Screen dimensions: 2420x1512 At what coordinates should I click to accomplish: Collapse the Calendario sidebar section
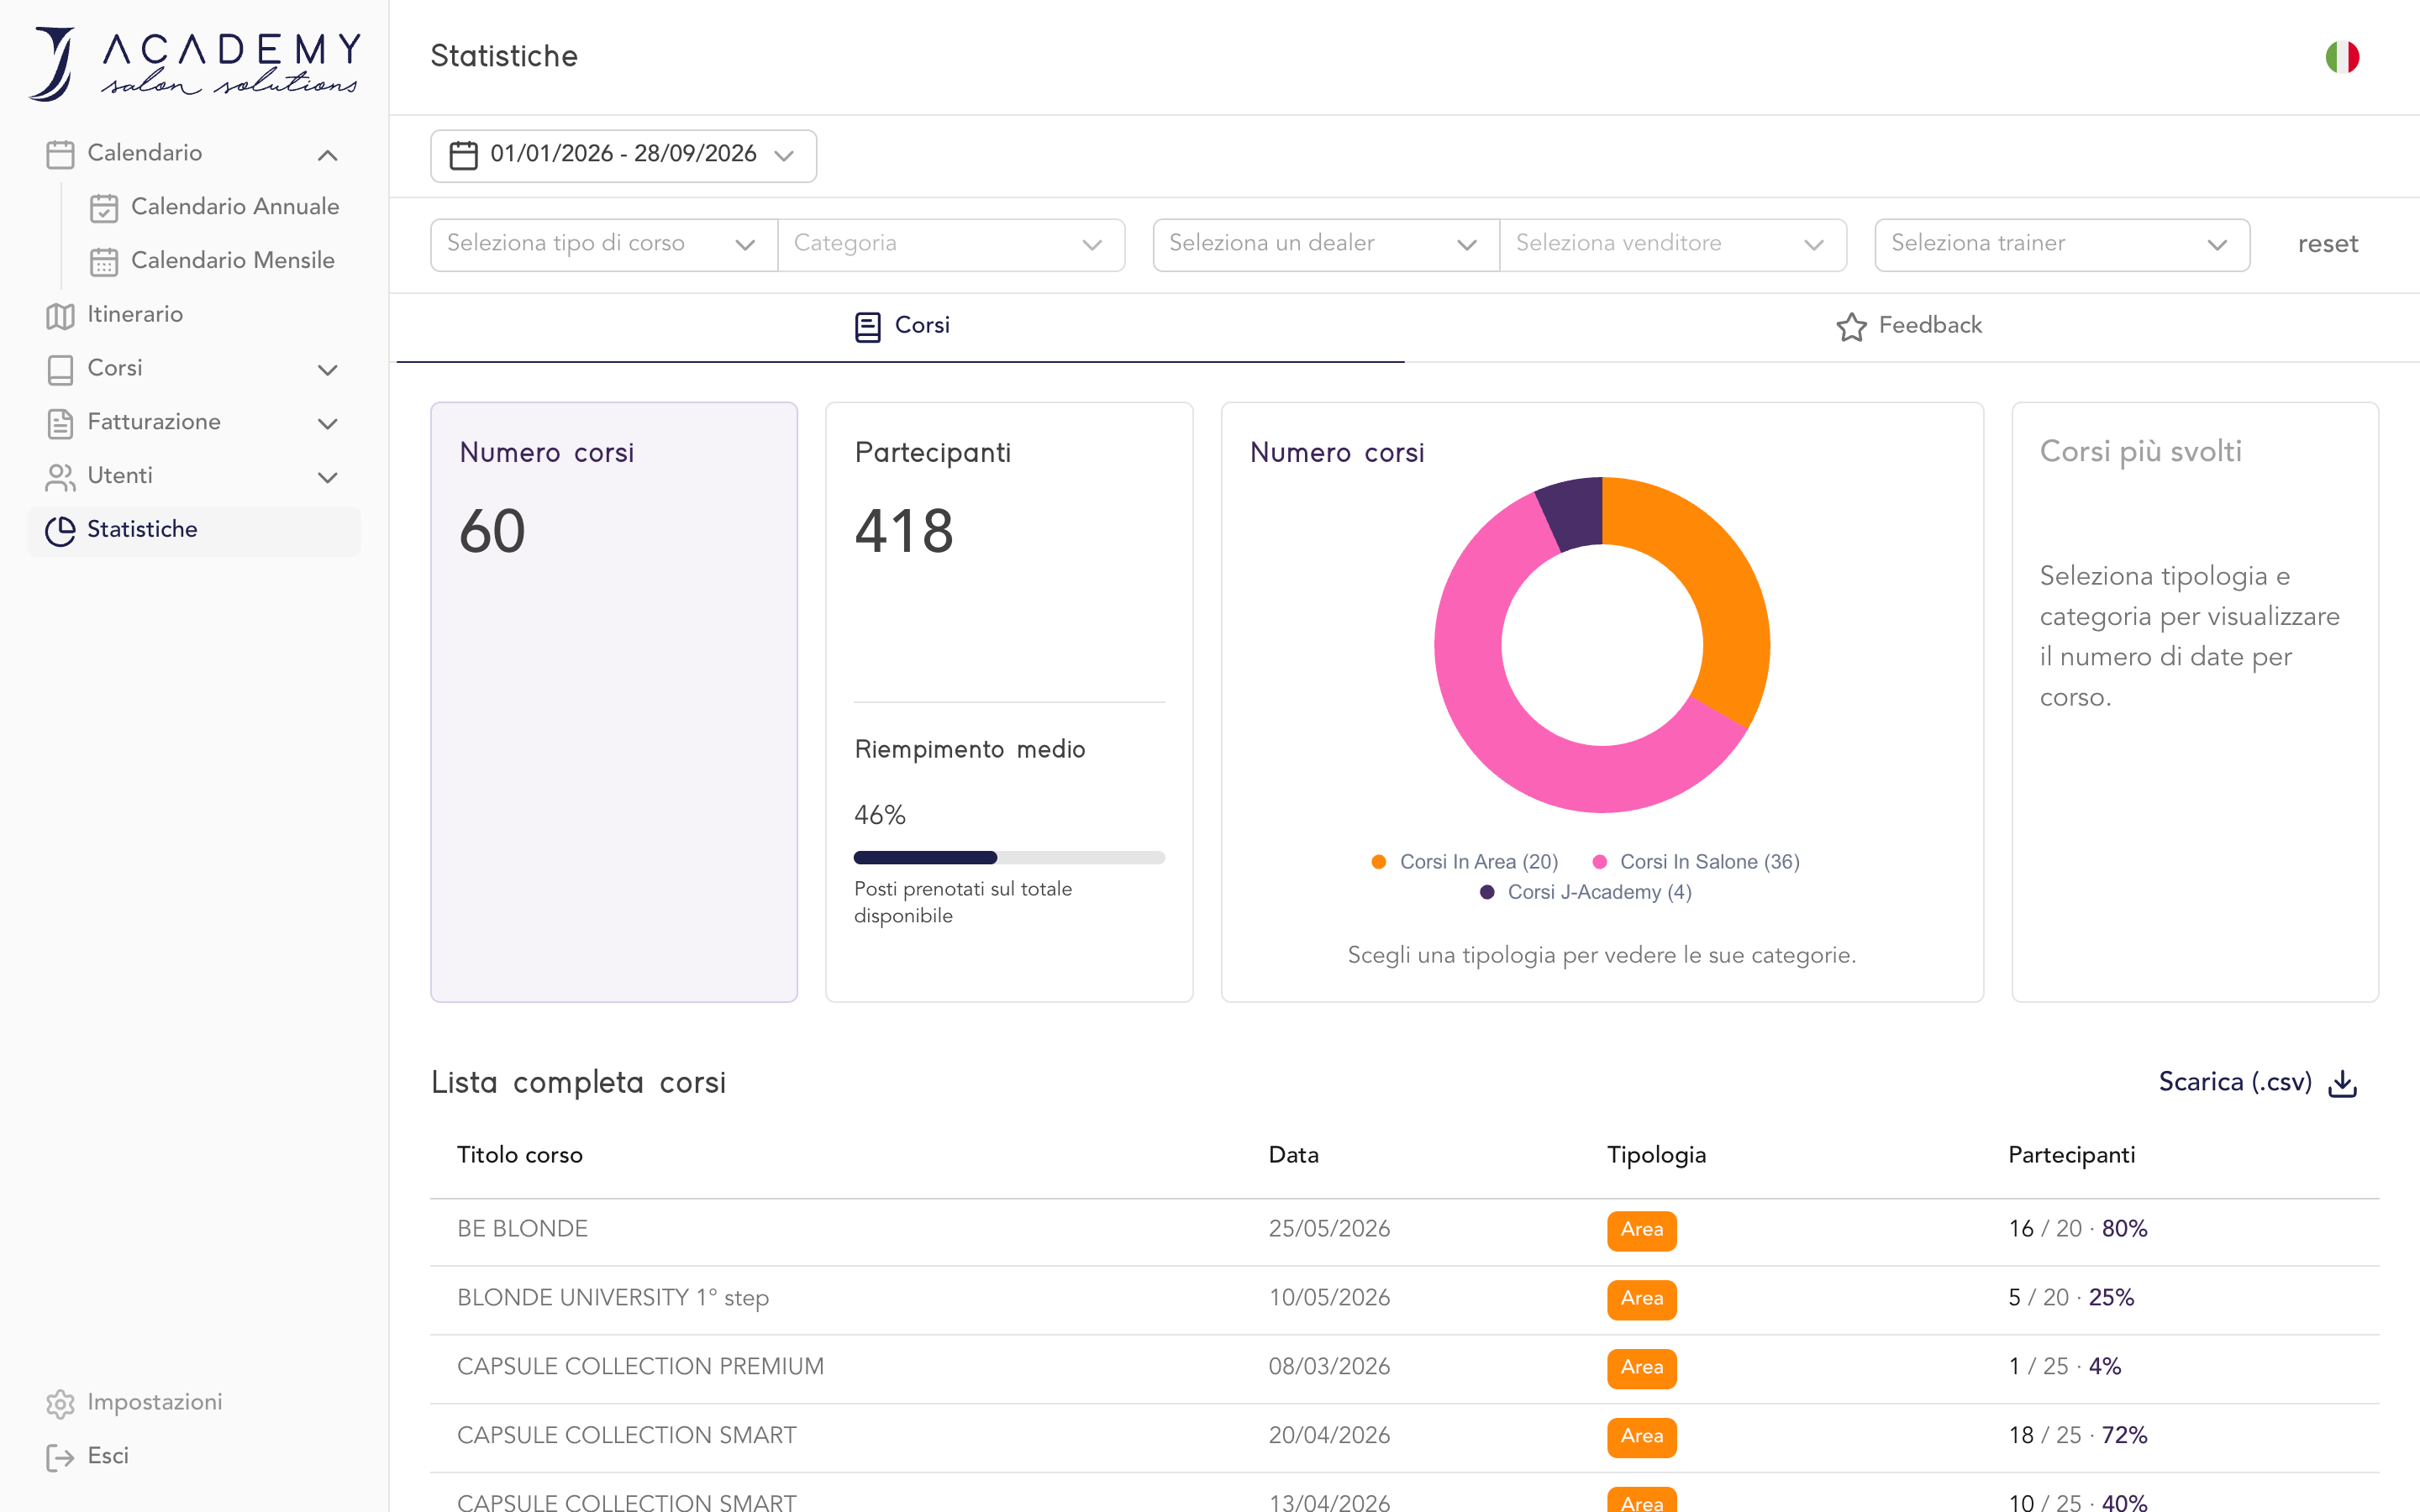[x=327, y=154]
